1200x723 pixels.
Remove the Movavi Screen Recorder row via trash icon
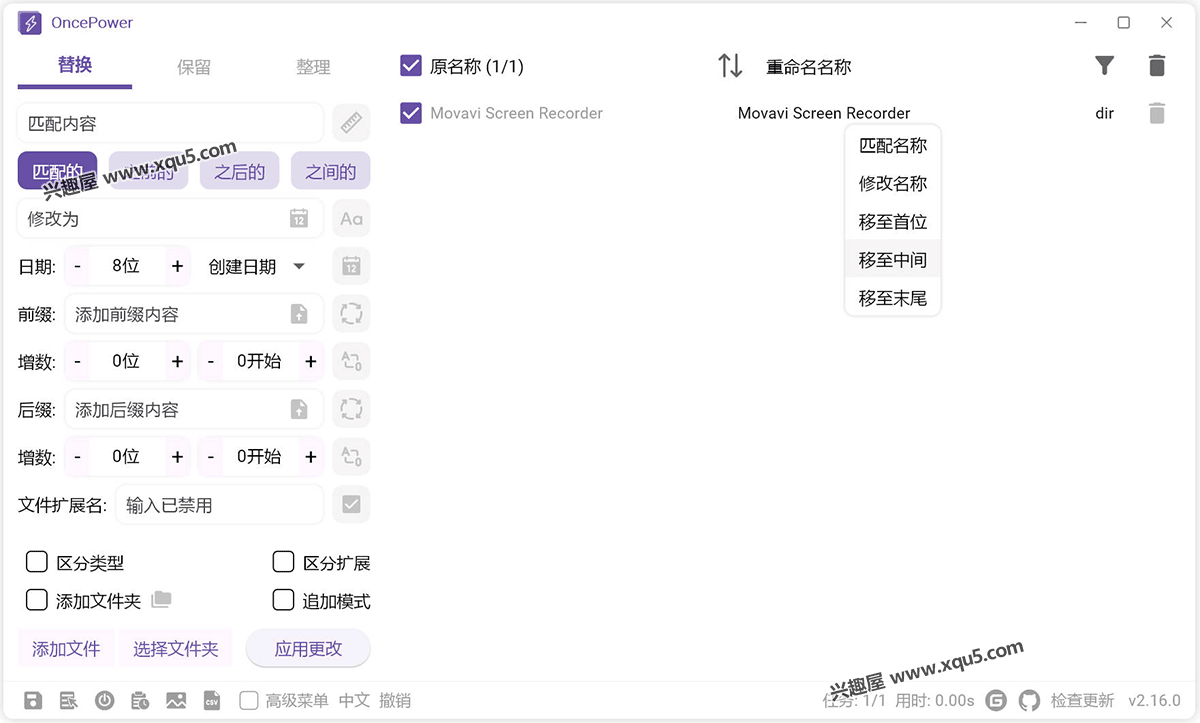click(1157, 113)
